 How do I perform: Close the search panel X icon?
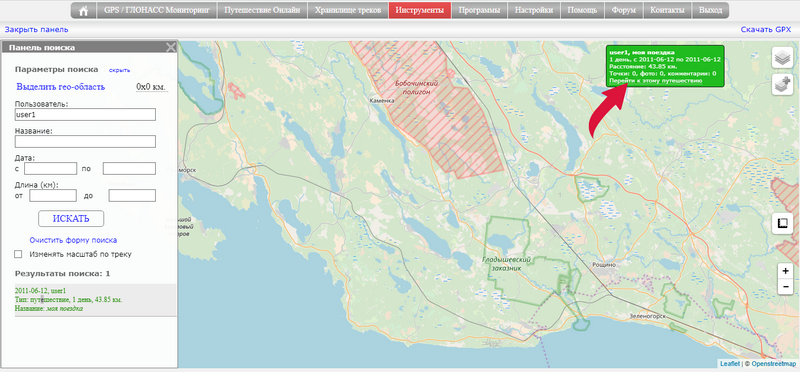(171, 47)
